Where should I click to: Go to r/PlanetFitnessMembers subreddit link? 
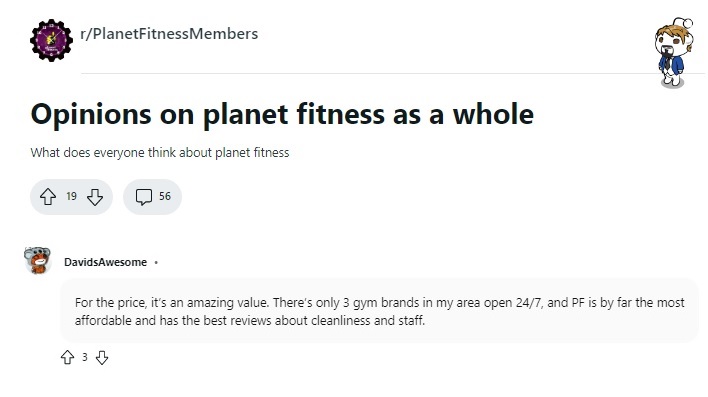click(169, 34)
